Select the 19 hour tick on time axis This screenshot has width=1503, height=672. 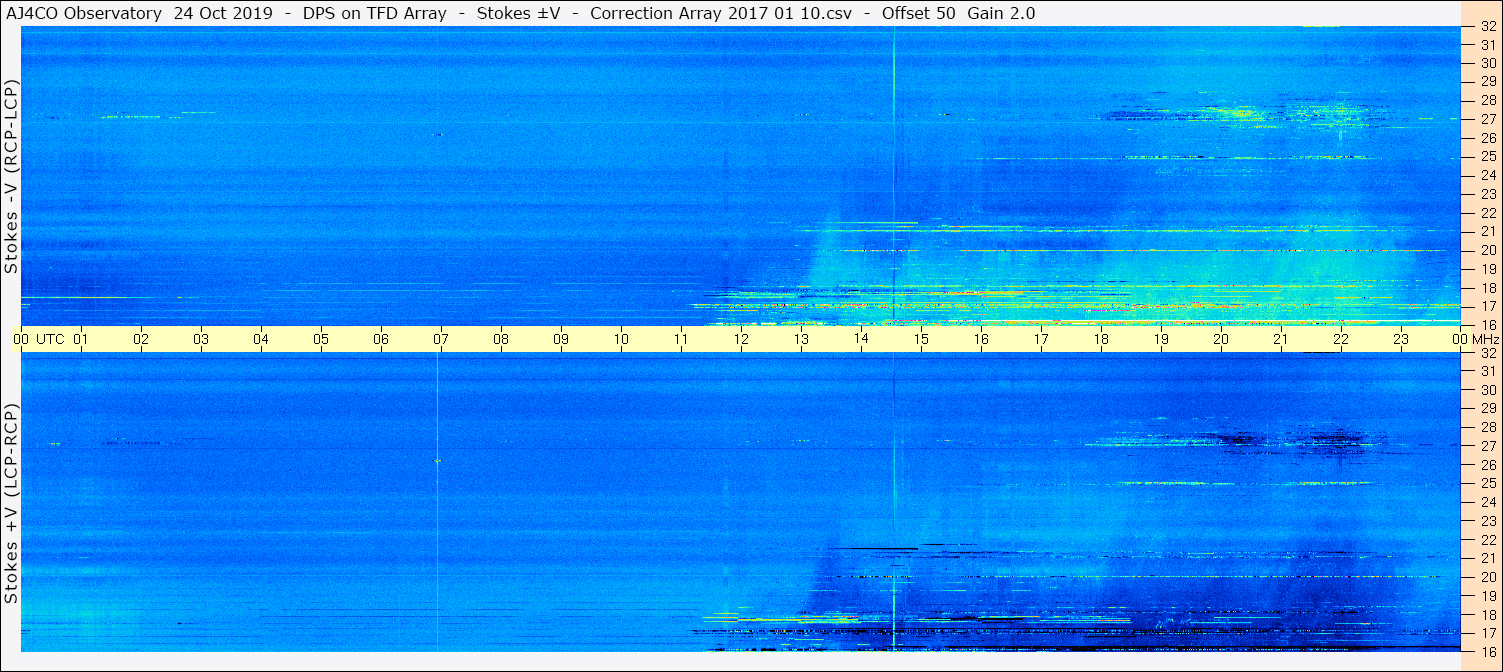click(x=1161, y=339)
